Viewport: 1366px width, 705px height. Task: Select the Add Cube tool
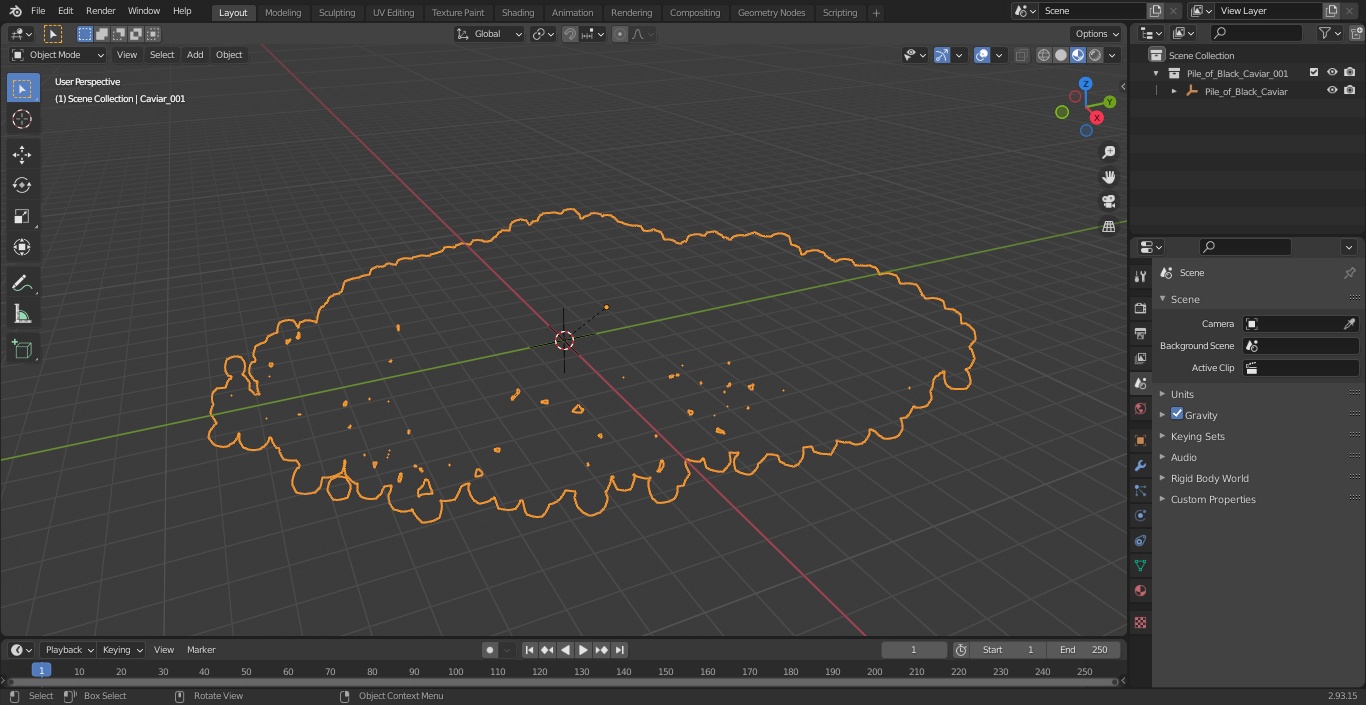(22, 349)
